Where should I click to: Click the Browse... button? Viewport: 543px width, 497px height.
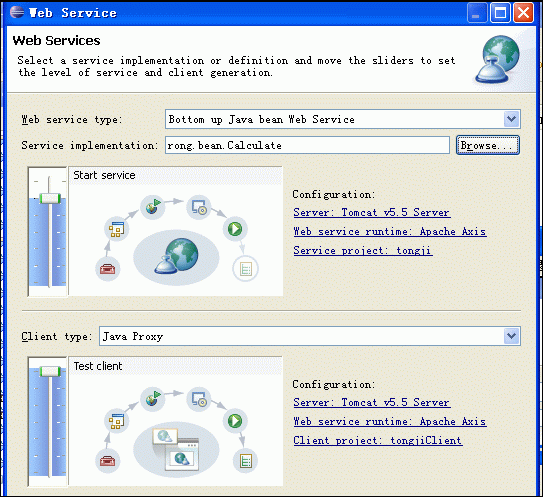pos(488,145)
